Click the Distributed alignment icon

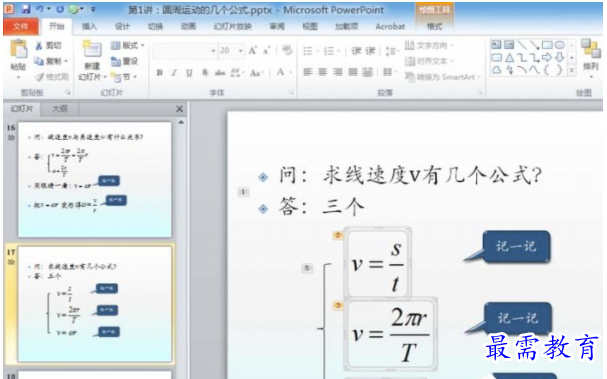point(368,72)
